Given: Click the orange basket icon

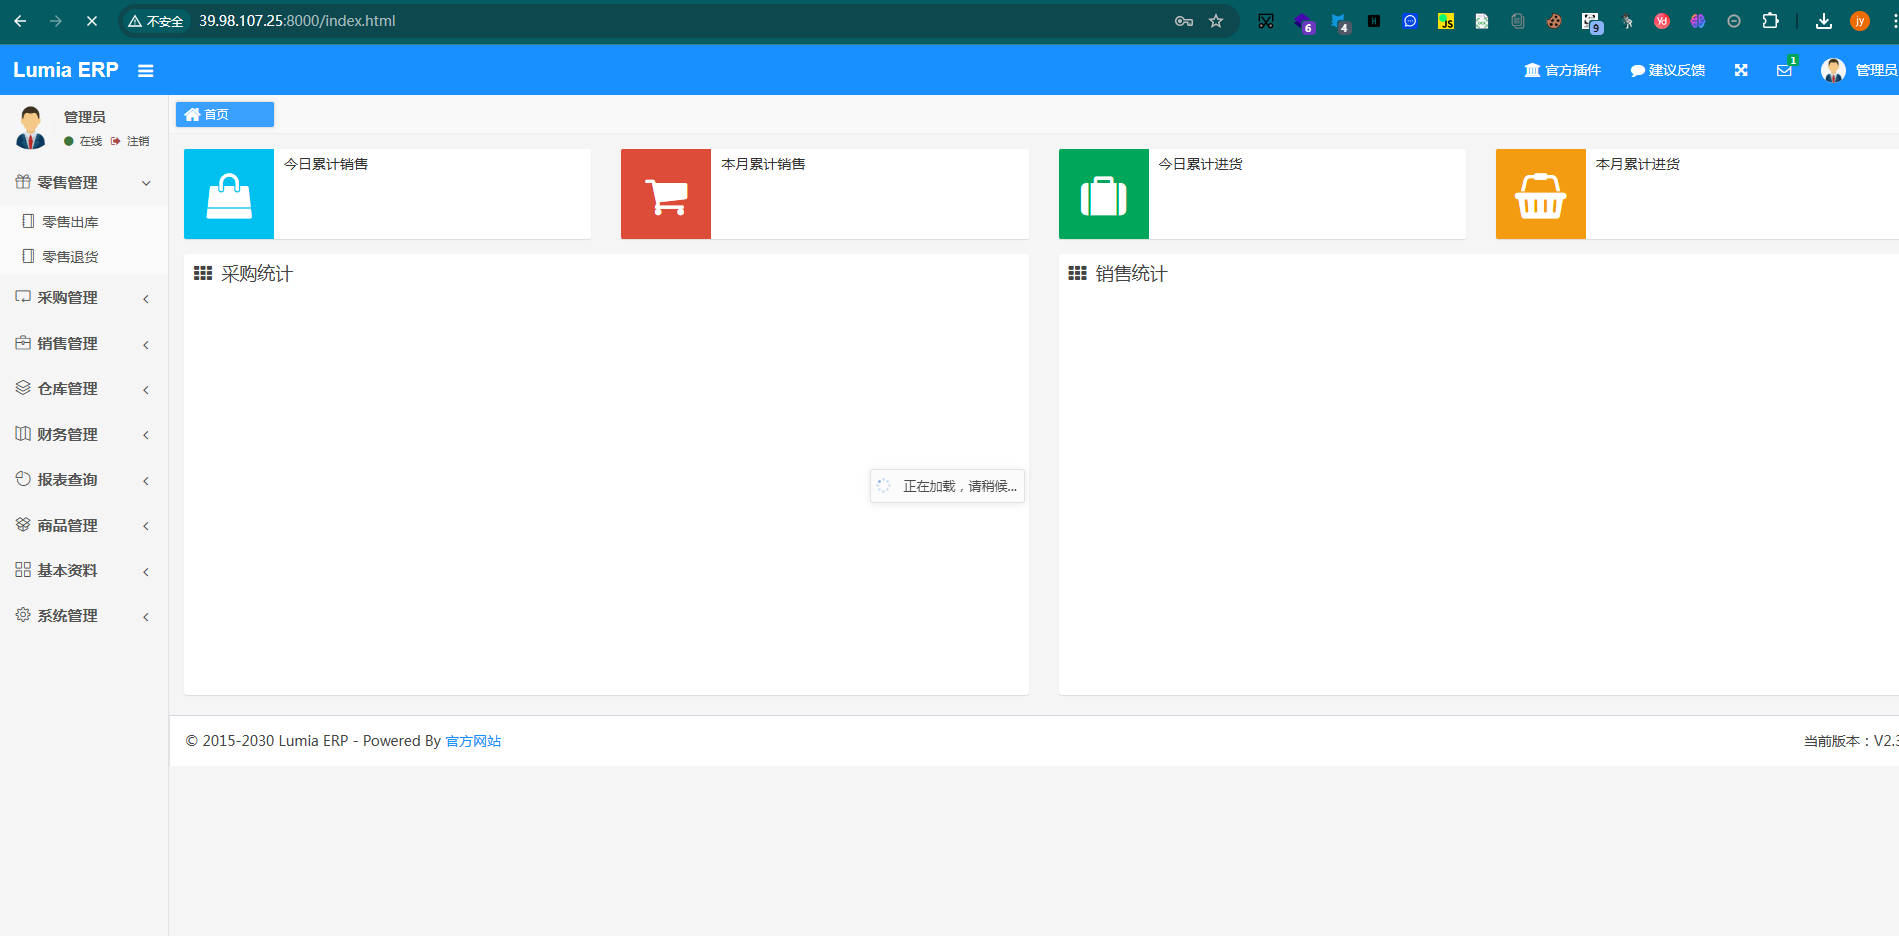Looking at the screenshot, I should tap(1540, 194).
